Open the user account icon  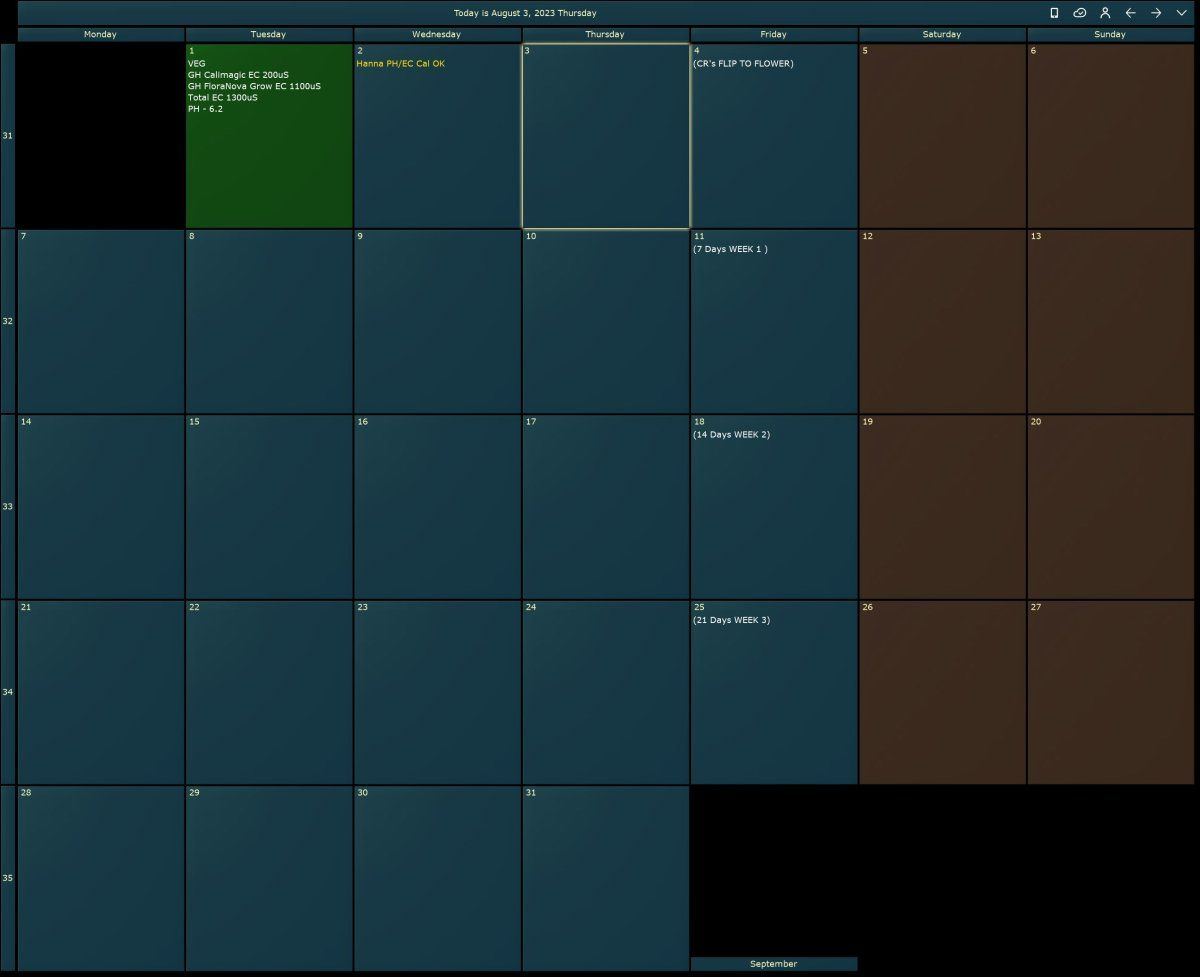point(1105,13)
